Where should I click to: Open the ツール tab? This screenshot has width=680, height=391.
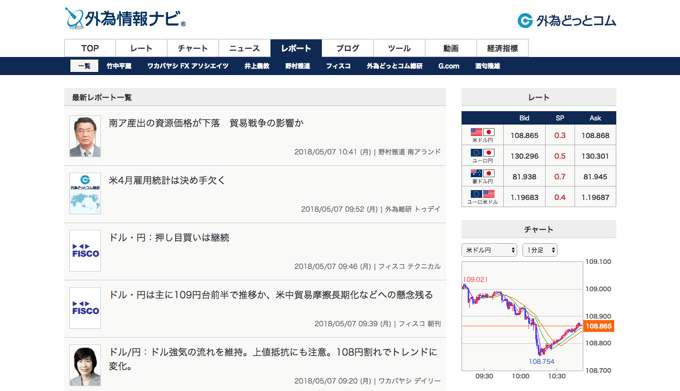399,48
